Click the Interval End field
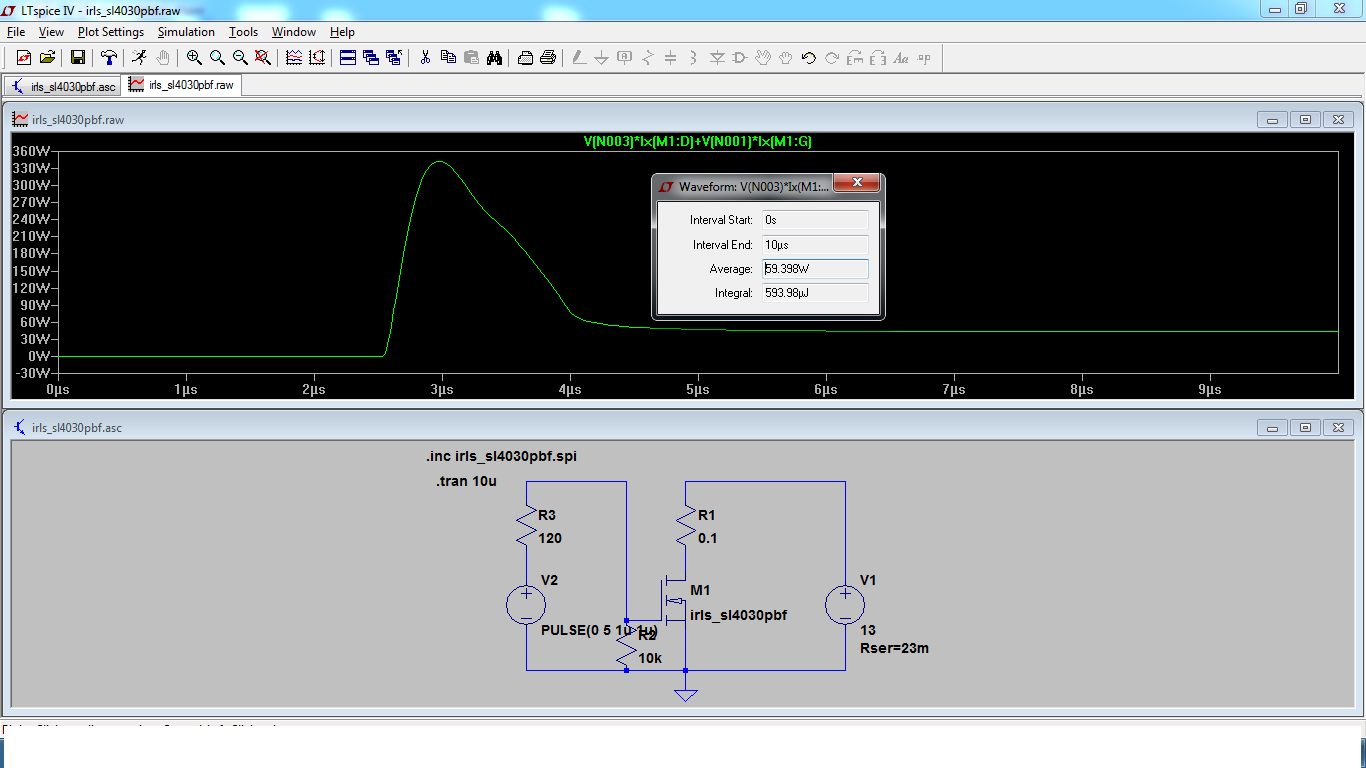 tap(815, 244)
